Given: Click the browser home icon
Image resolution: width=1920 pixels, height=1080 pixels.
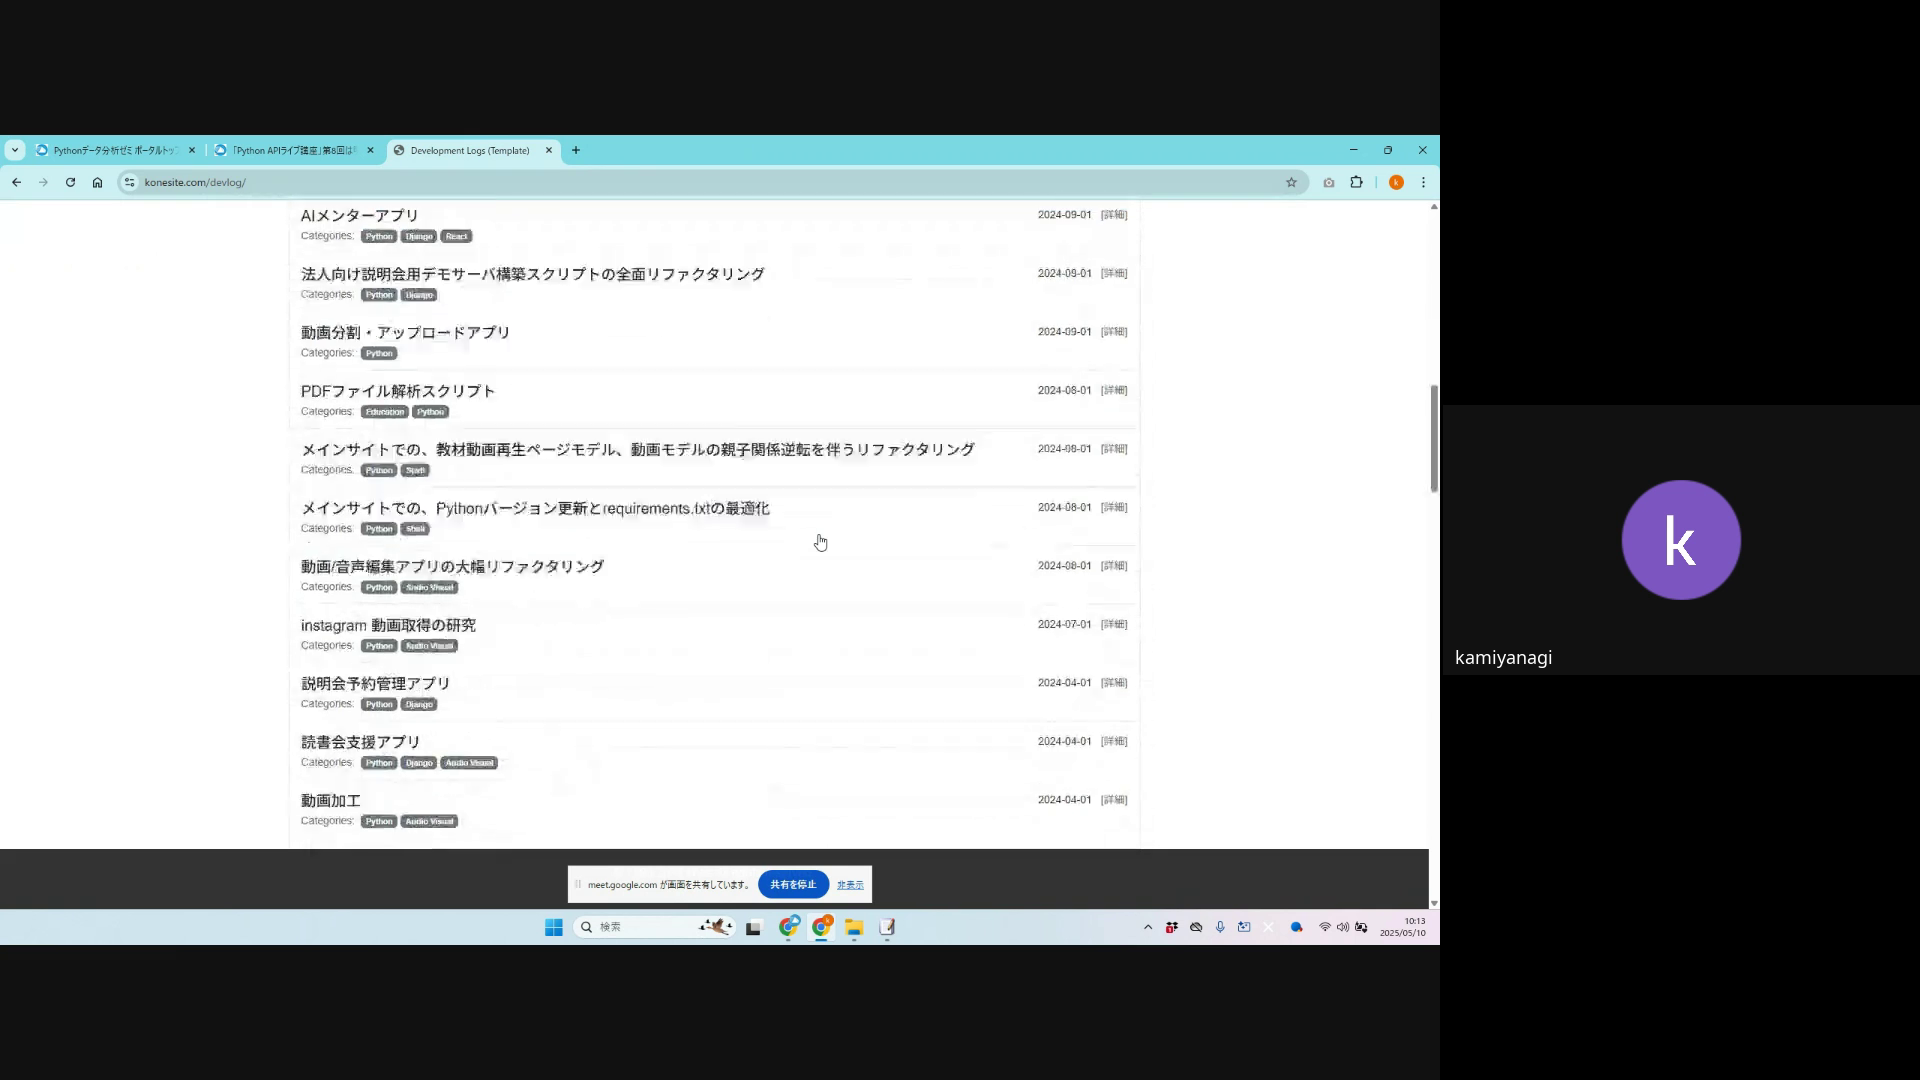Looking at the screenshot, I should pos(97,182).
